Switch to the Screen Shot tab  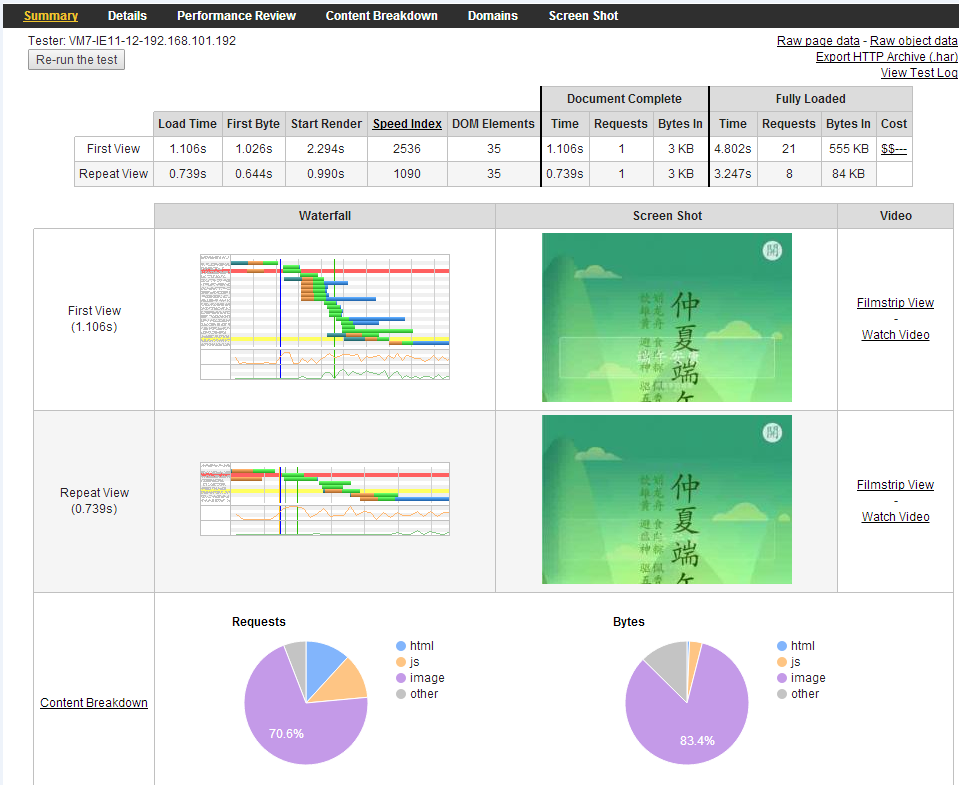tap(583, 16)
